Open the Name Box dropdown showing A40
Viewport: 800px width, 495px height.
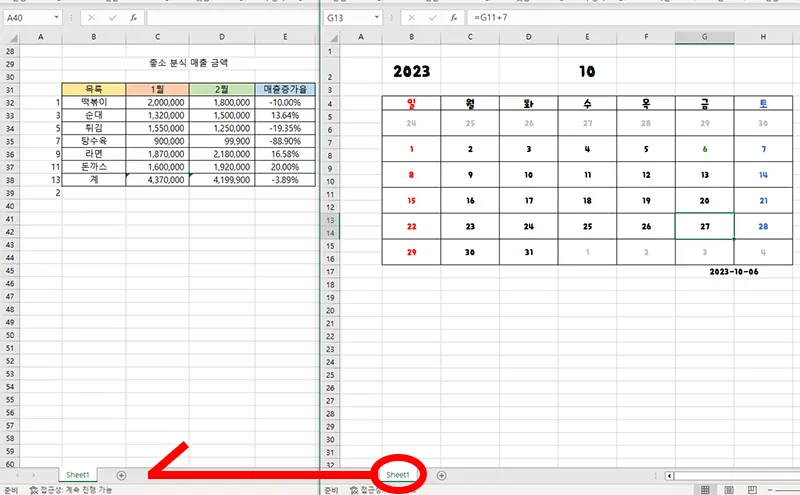(x=56, y=17)
